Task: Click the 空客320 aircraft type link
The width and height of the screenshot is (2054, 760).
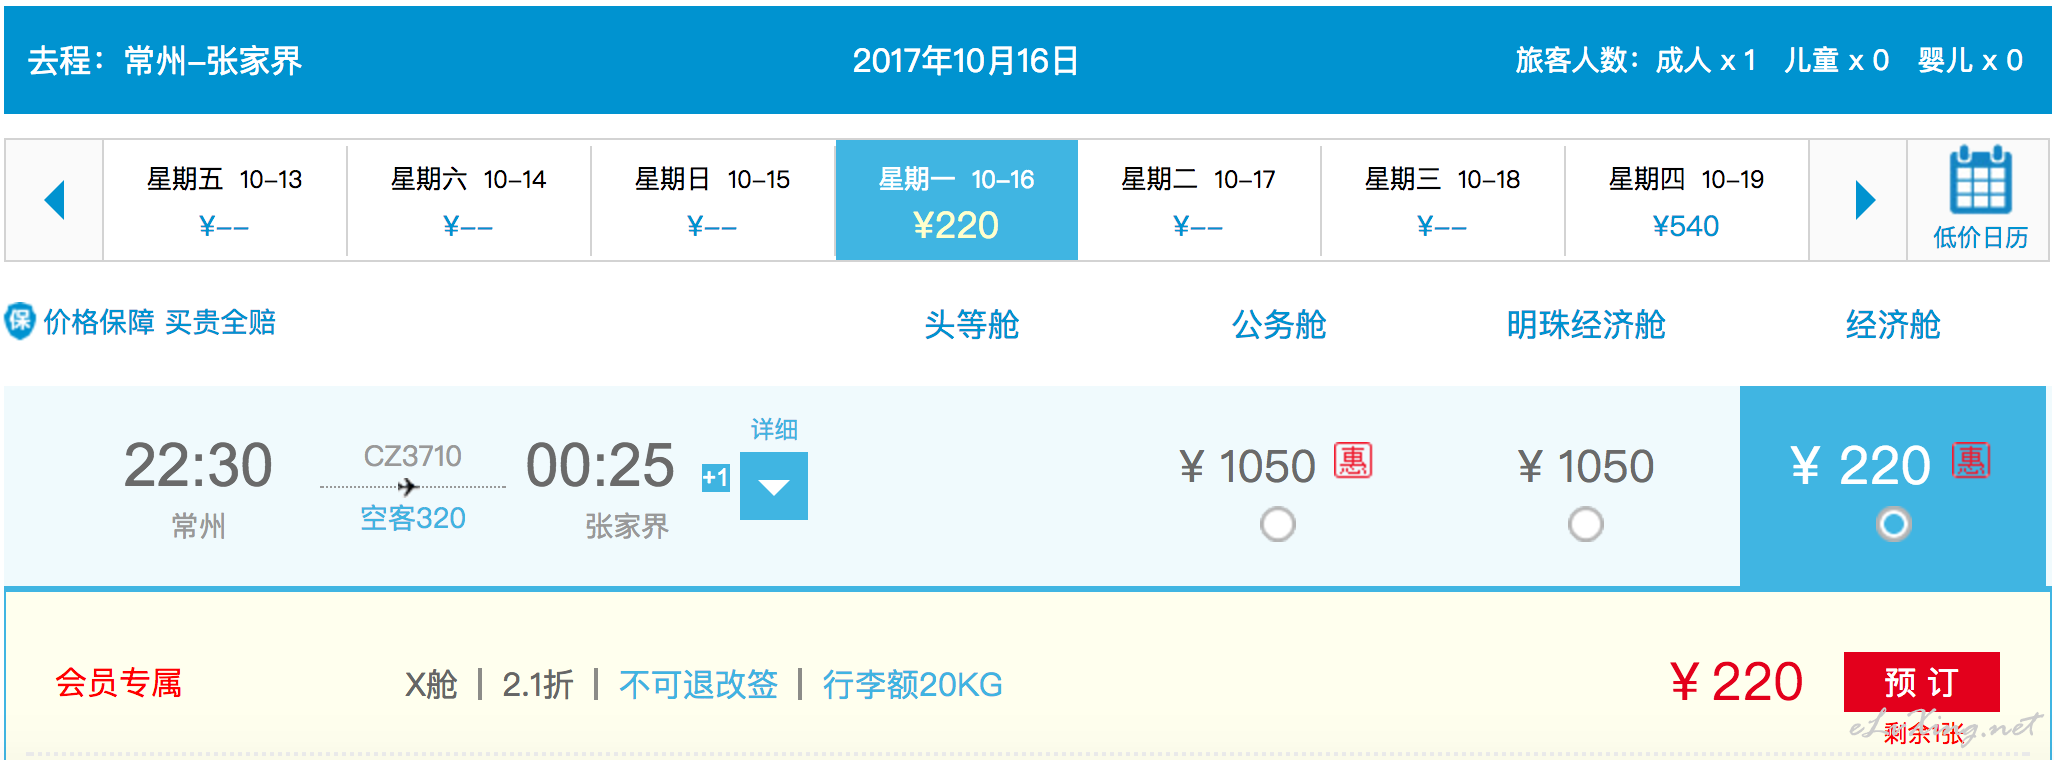Action: (413, 518)
